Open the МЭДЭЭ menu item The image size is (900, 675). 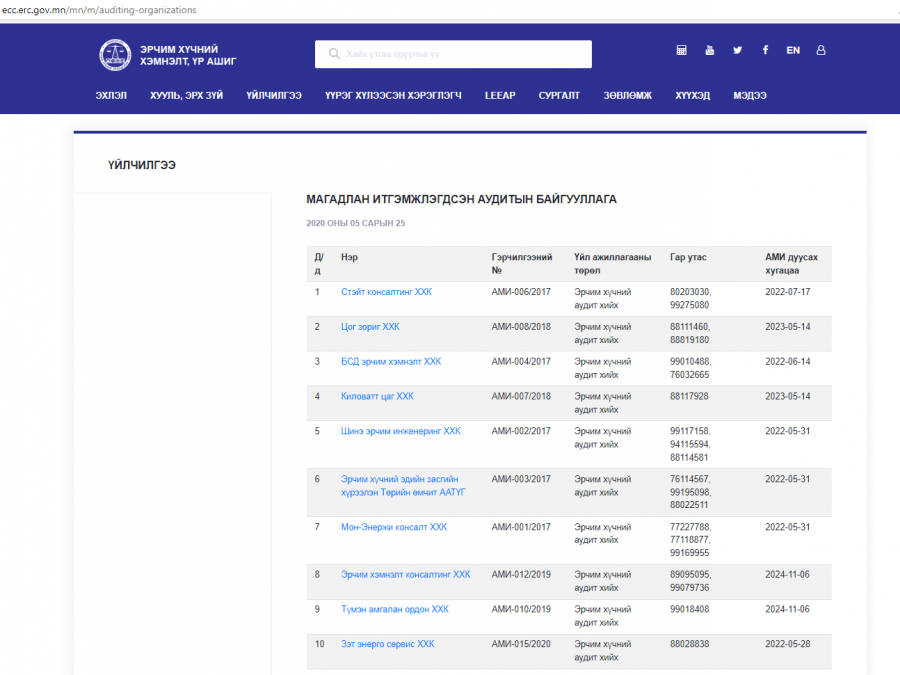click(x=750, y=95)
